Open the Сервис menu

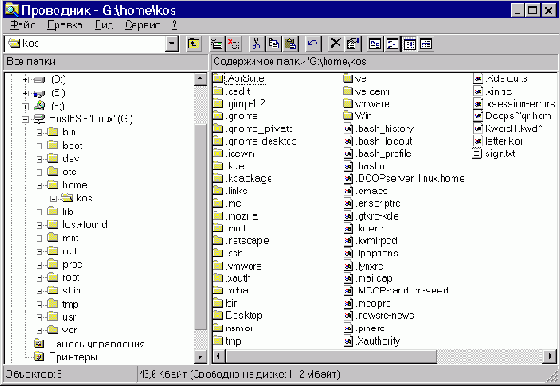click(x=142, y=25)
